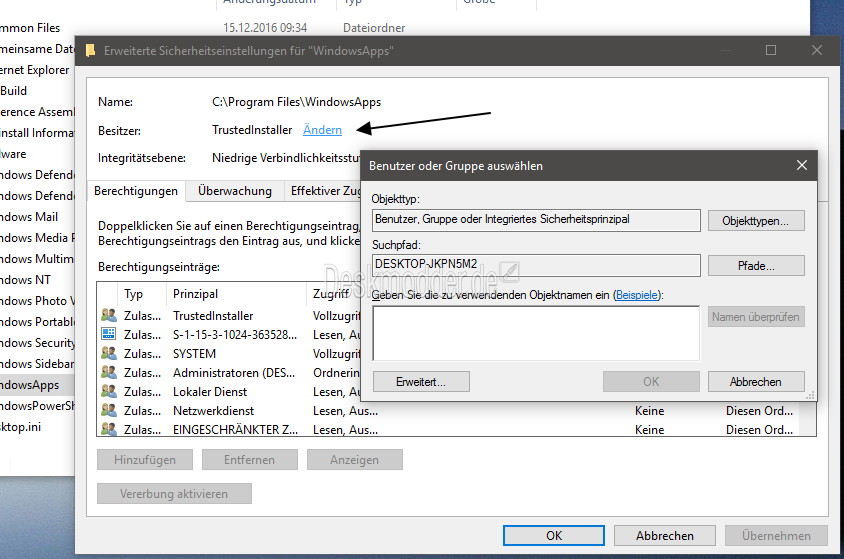Switch to the Berechtigungen tab
This screenshot has width=844, height=559.
[136, 191]
